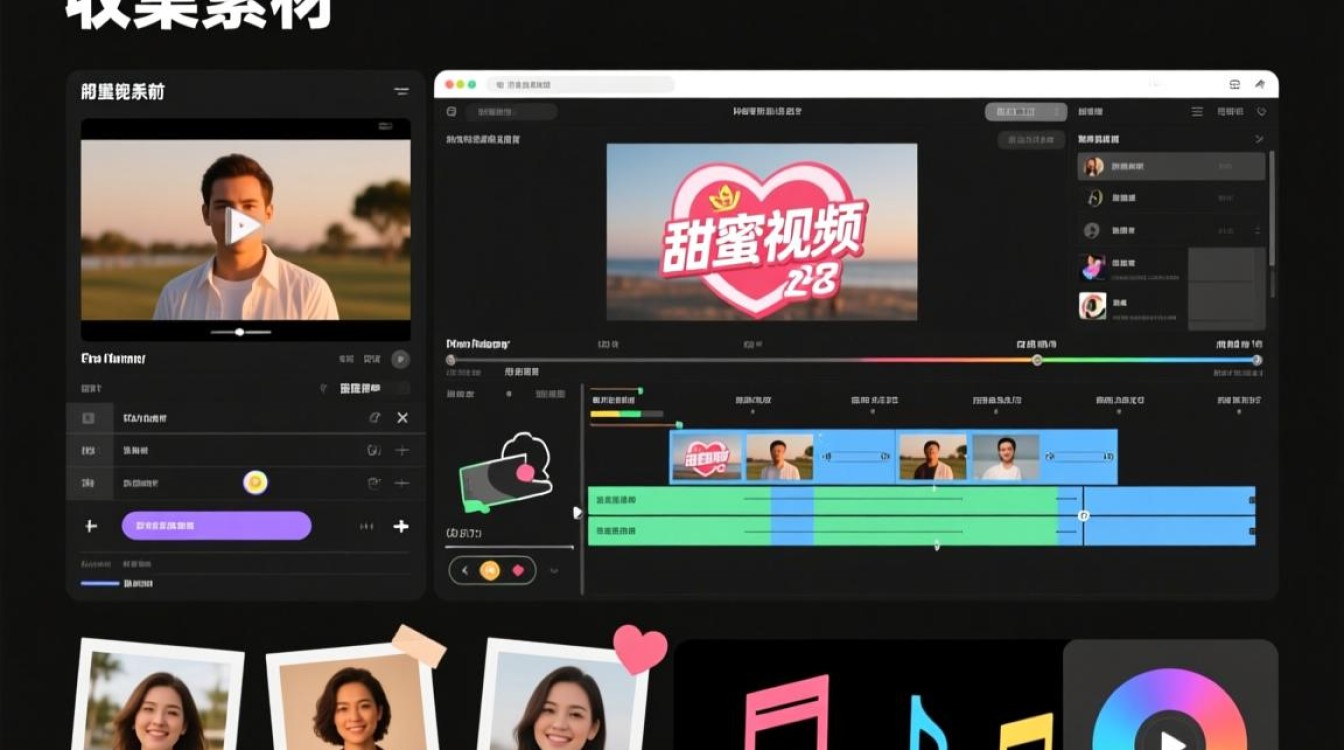Select the first sidebar item with woman avatar
The image size is (1344, 750).
[1171, 166]
